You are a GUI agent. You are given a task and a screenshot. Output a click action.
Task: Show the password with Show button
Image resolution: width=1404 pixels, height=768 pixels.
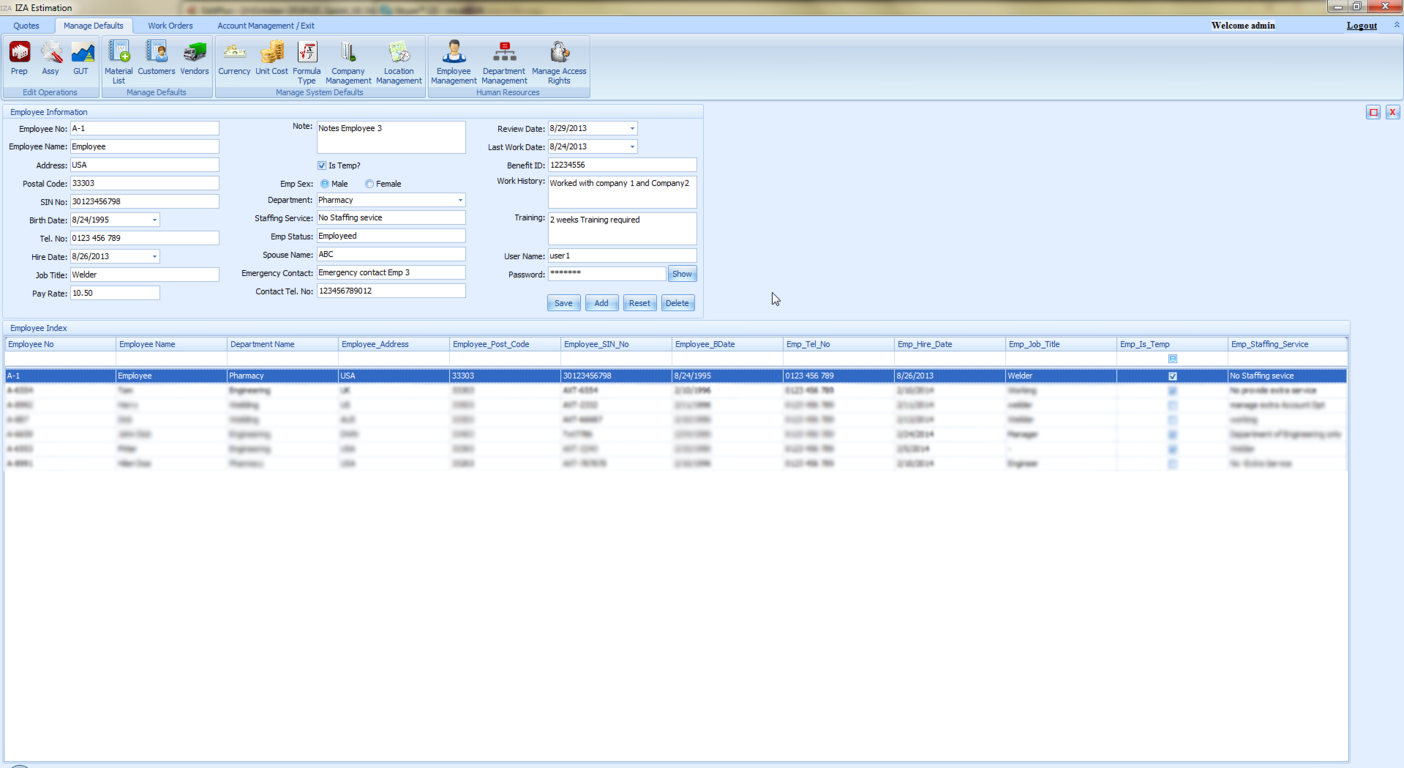pos(681,274)
